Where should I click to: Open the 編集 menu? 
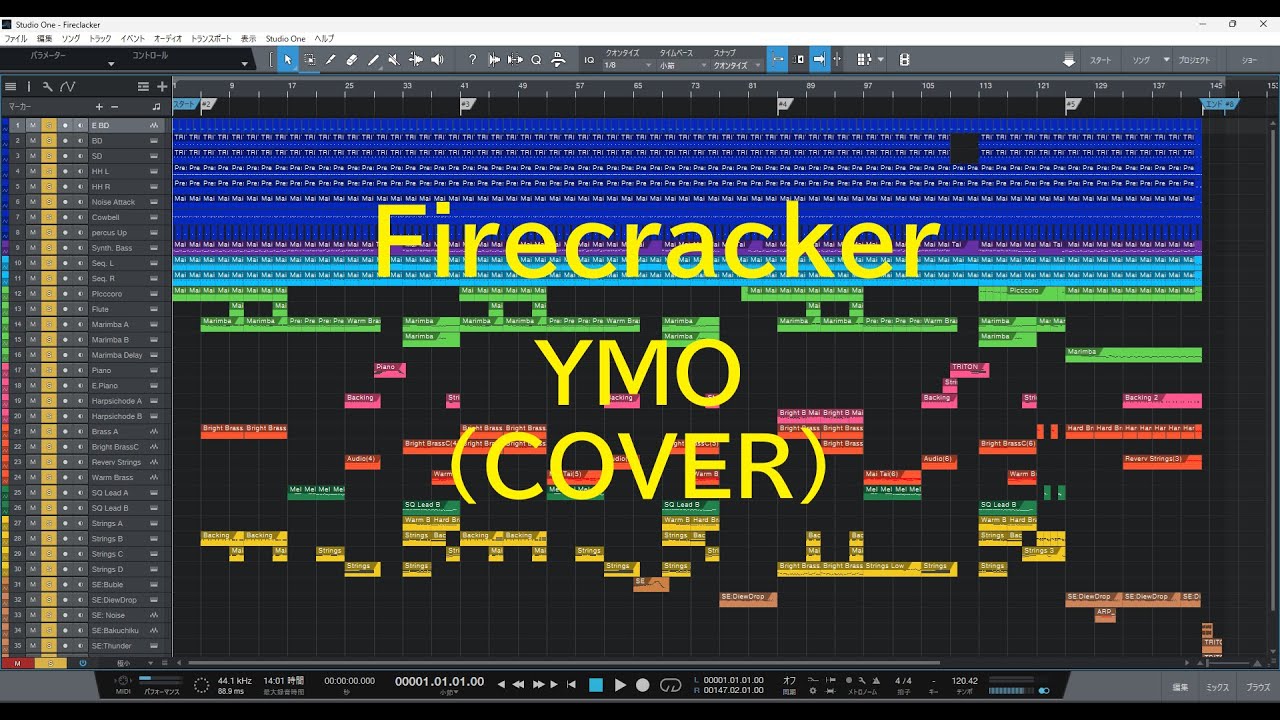(44, 38)
